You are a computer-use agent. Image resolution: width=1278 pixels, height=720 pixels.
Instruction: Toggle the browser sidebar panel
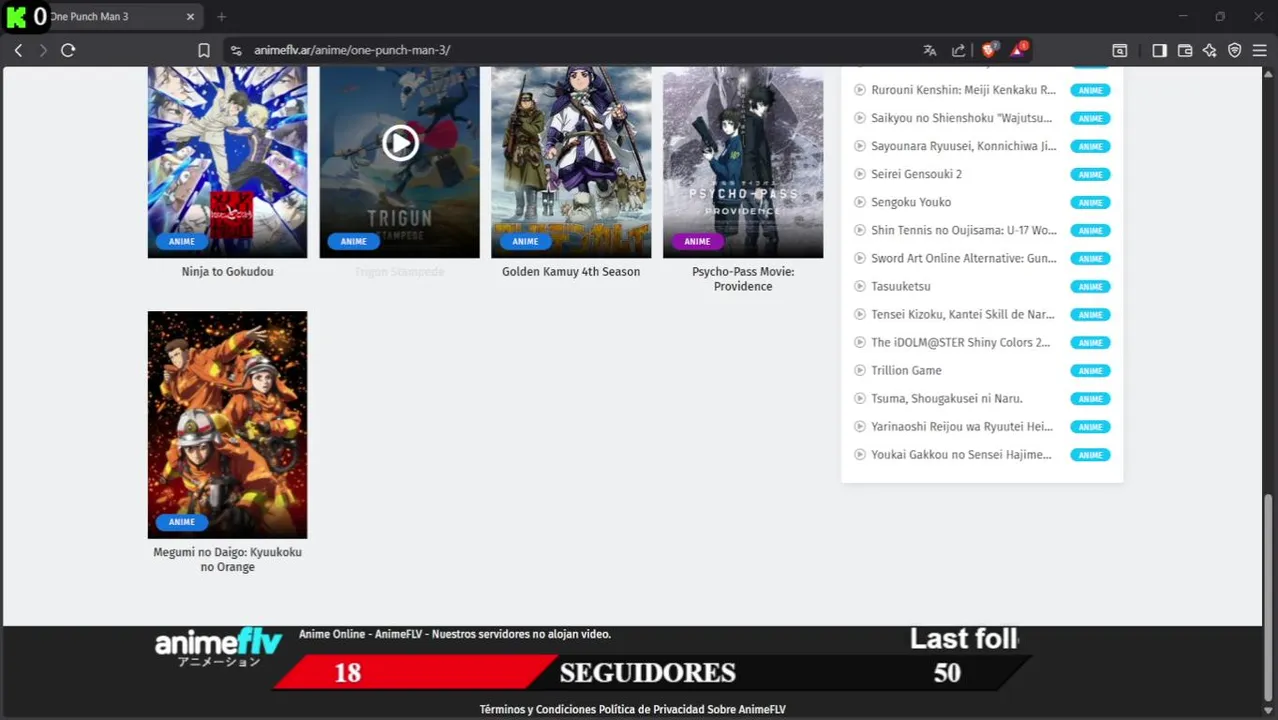point(1159,50)
